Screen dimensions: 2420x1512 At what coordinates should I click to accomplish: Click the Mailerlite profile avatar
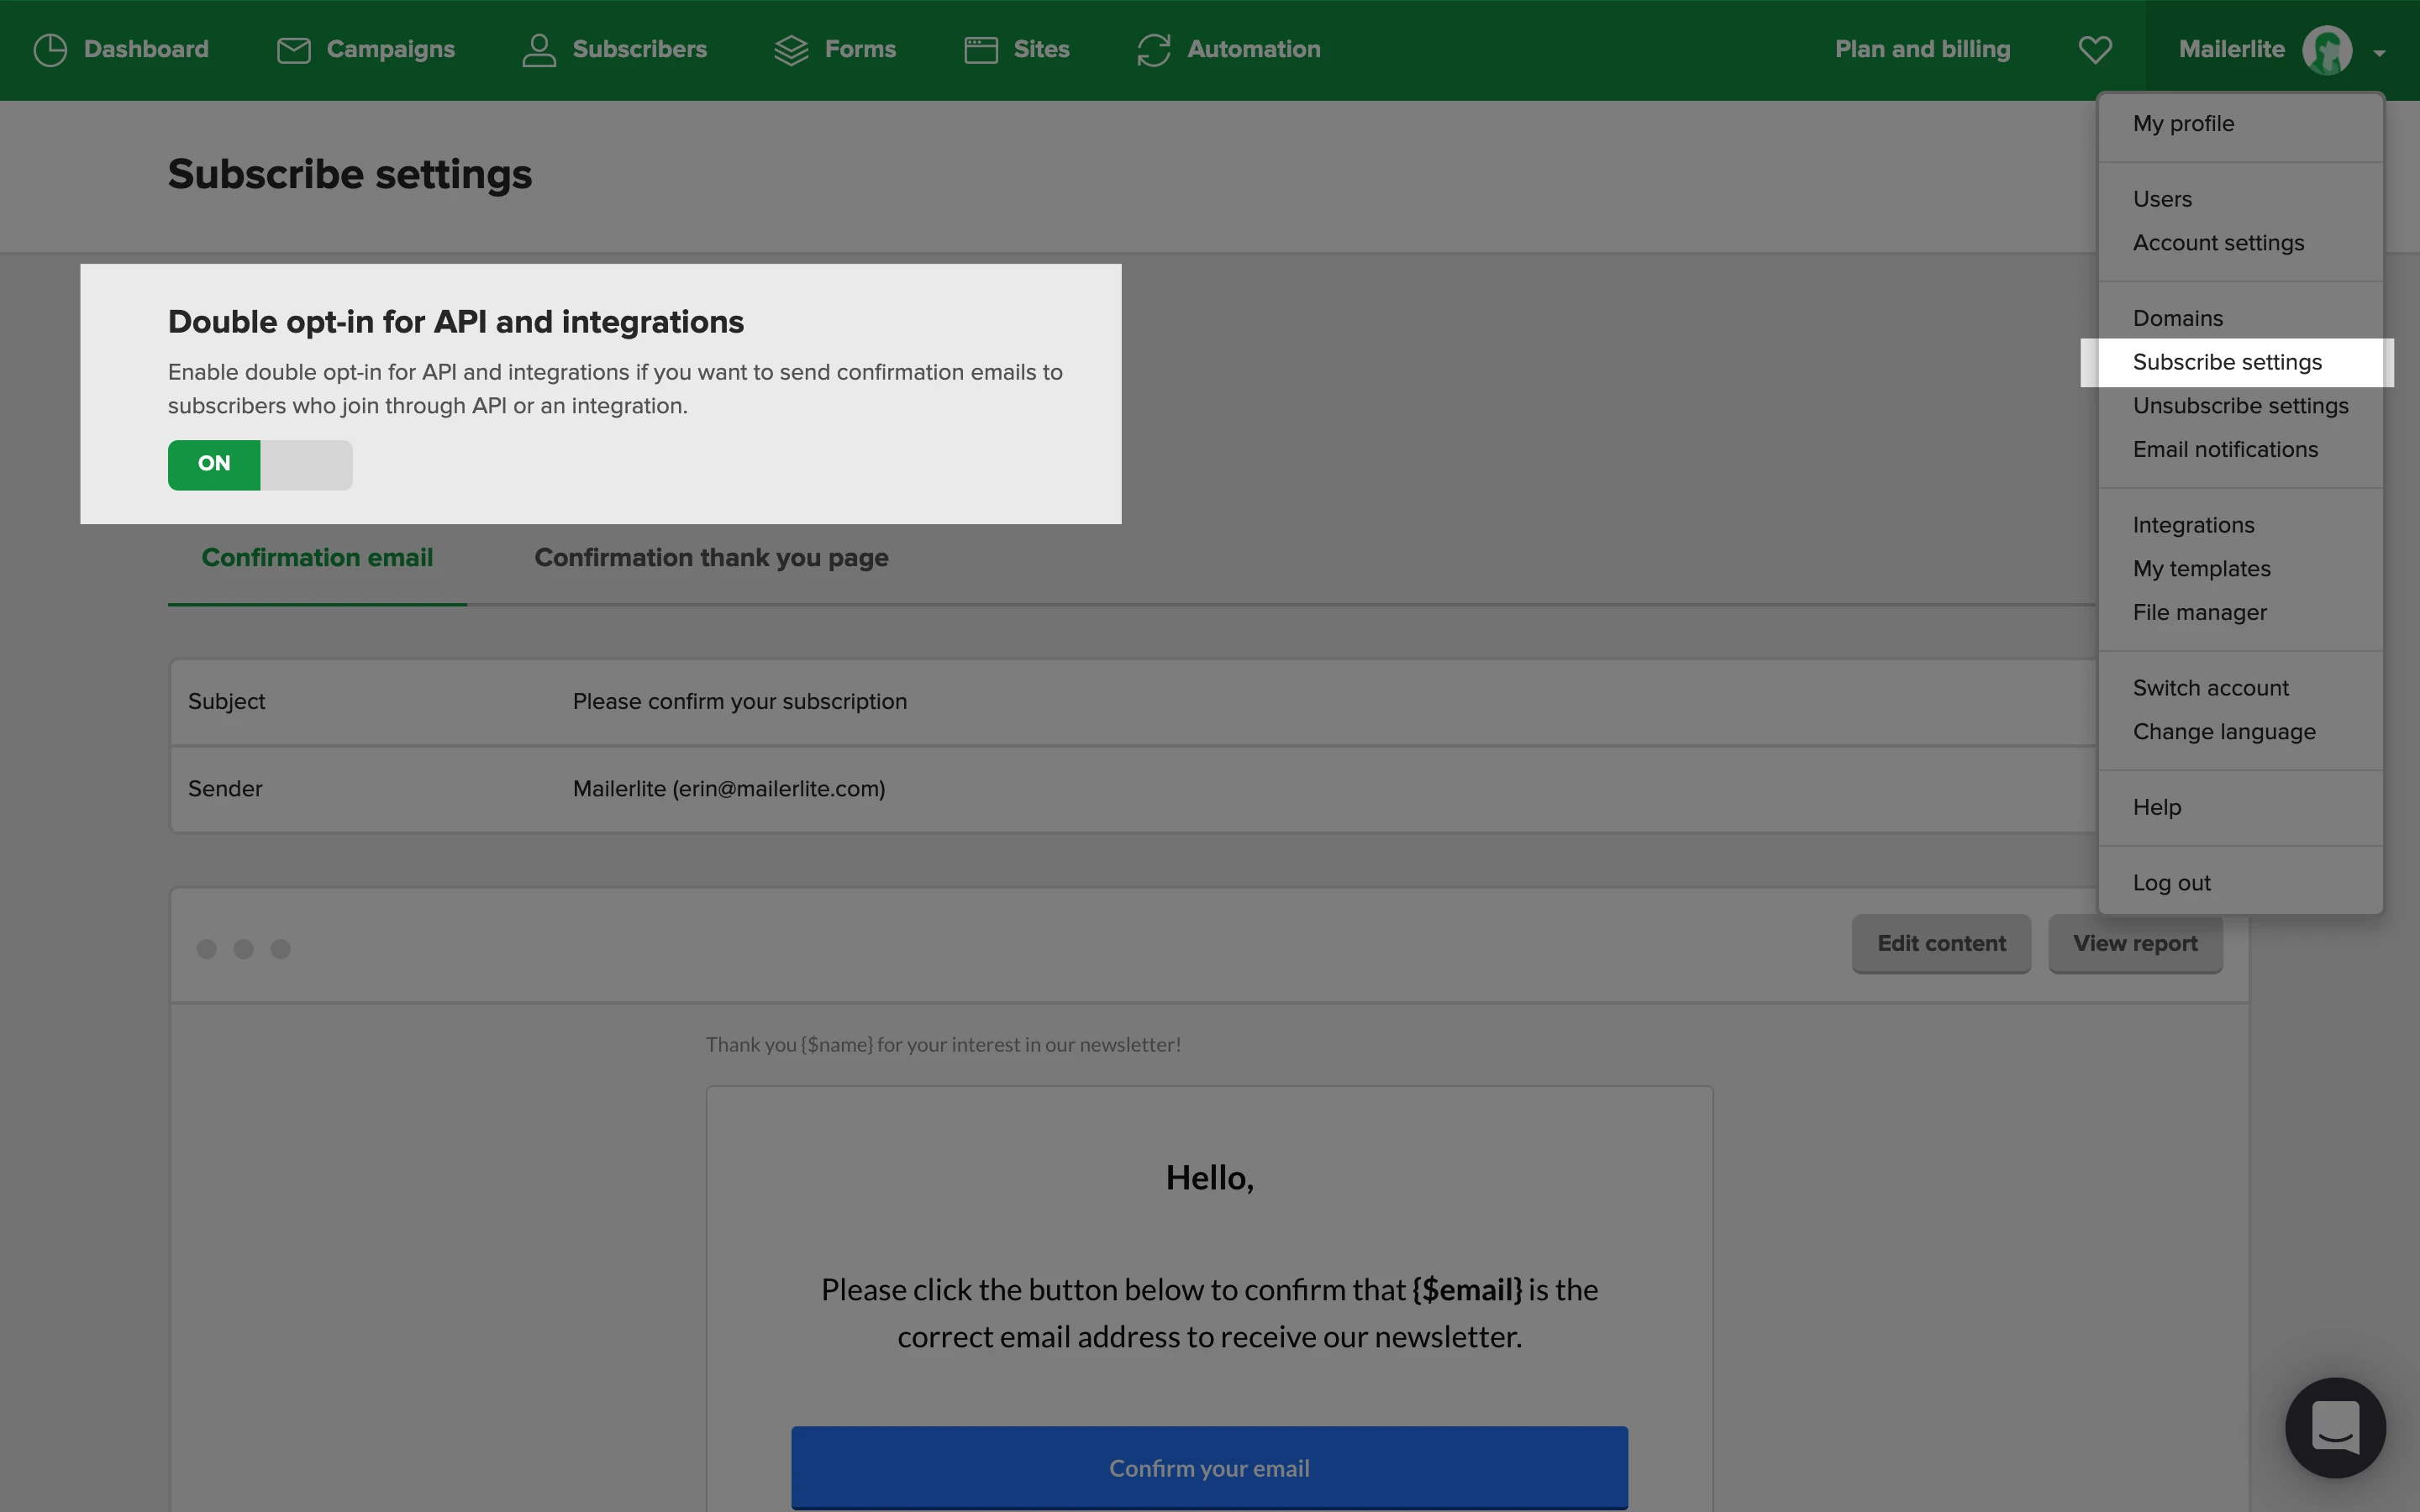[x=2327, y=50]
